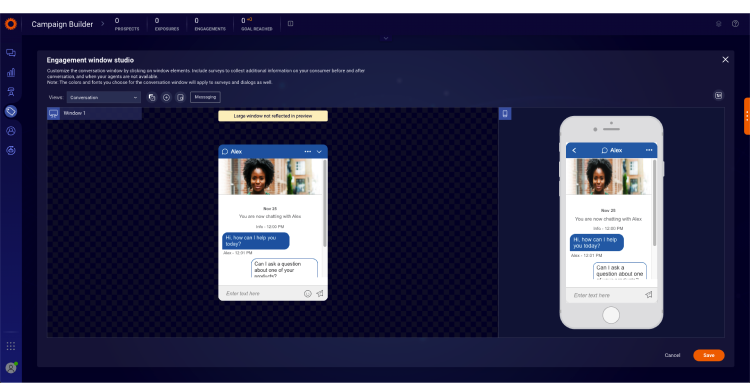Screen dimensions: 750x391
Task: Open the app grid quick launch icon
Action: click(x=11, y=346)
